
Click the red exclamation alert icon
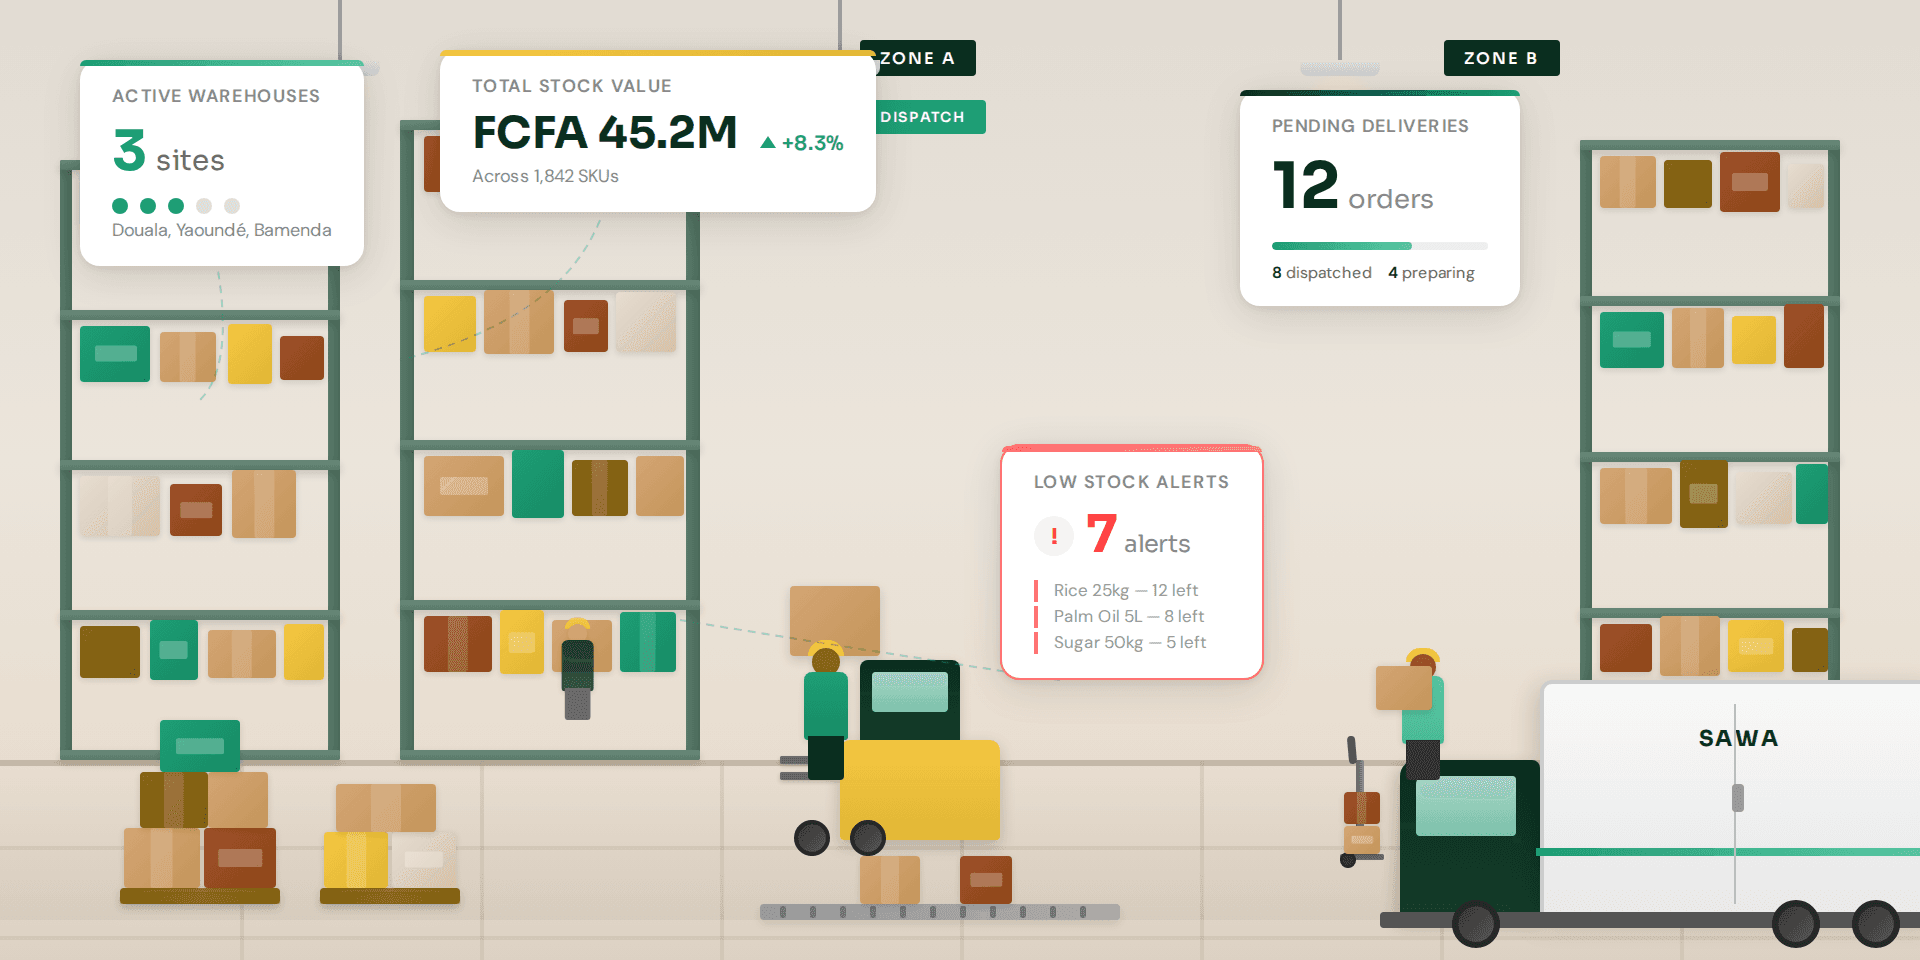coord(1053,536)
